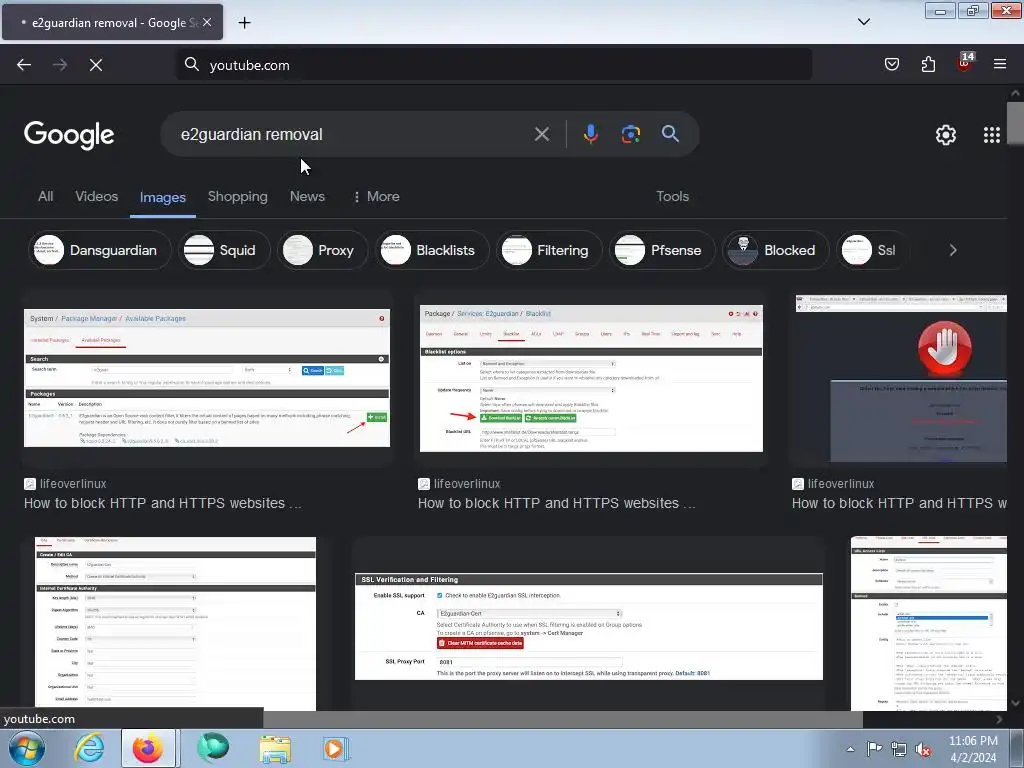
Task: Click muted volume tray icon
Action: 923,749
